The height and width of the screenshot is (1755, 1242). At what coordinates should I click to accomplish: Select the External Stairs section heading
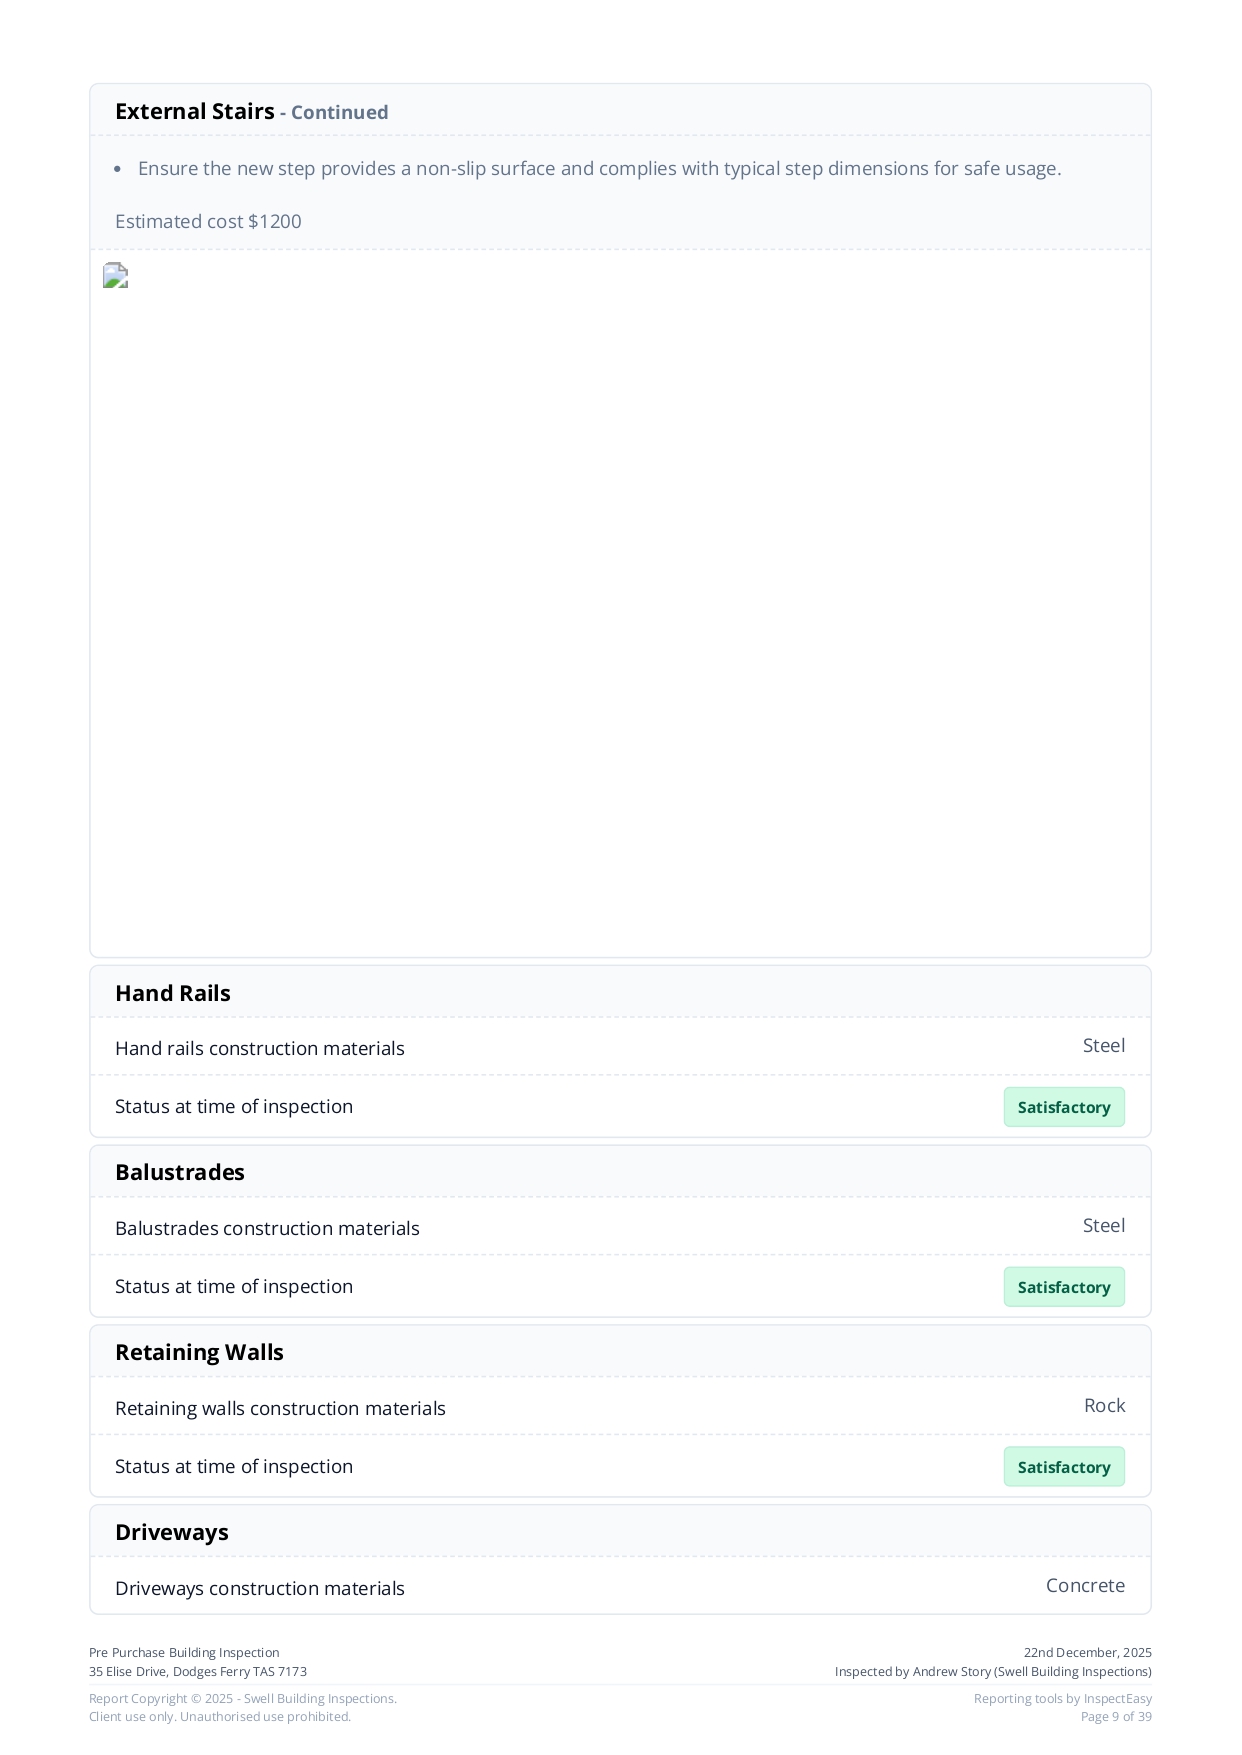[x=195, y=112]
